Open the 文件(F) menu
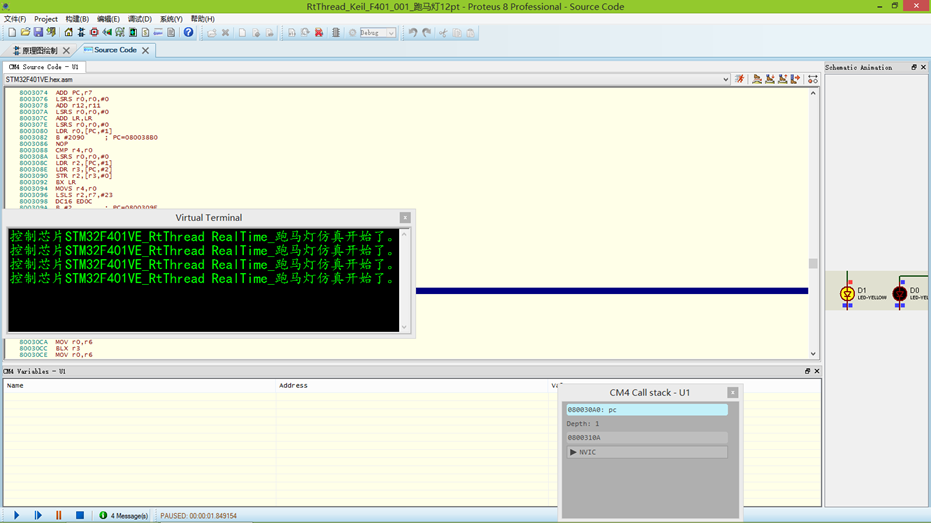This screenshot has width=931, height=523. click(x=15, y=19)
